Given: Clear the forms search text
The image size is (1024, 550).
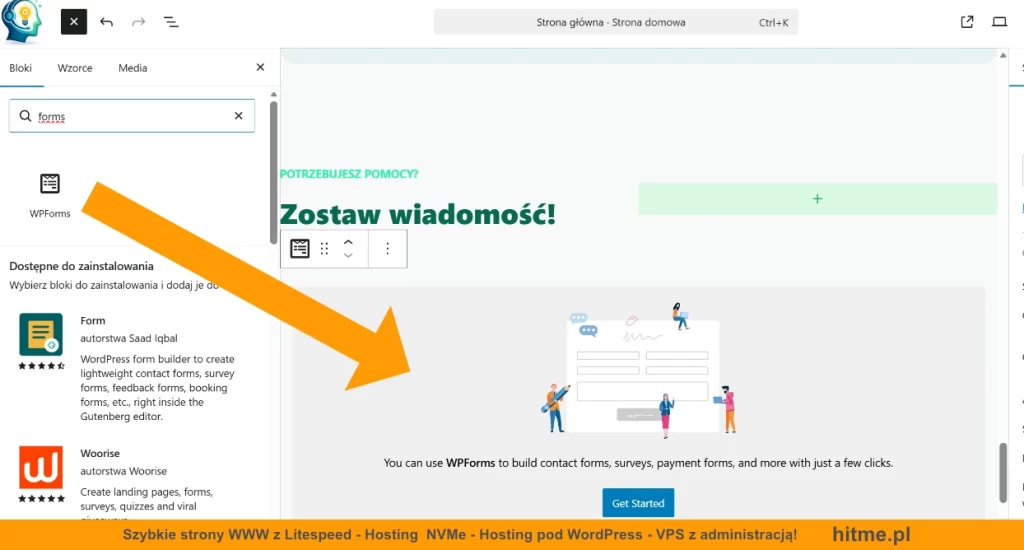Looking at the screenshot, I should point(238,116).
